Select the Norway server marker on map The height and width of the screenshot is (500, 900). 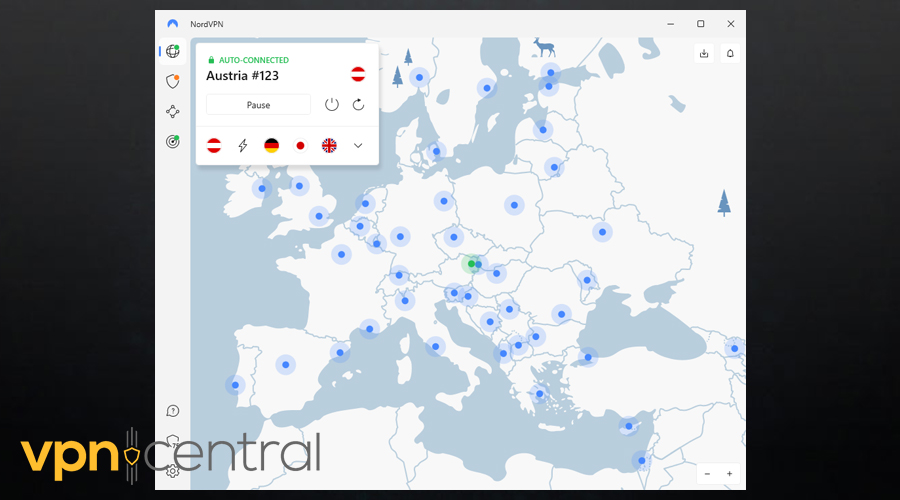[420, 77]
